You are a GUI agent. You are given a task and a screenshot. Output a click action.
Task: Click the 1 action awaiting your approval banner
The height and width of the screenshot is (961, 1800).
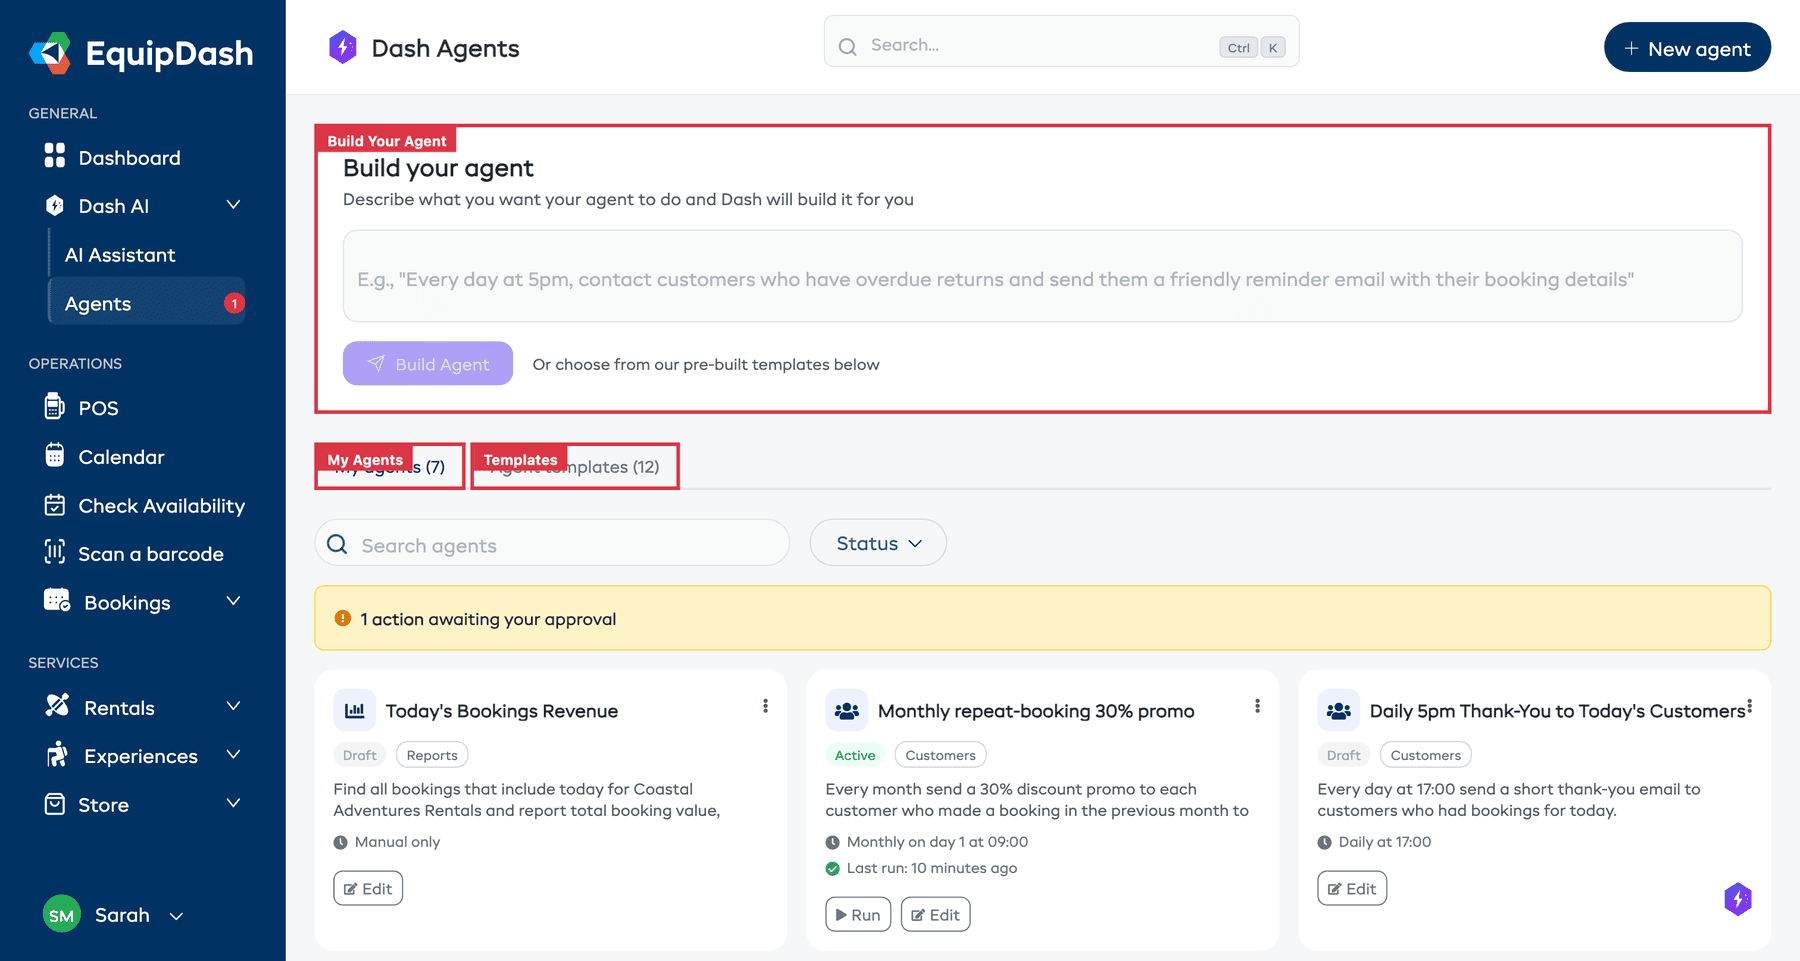pyautogui.click(x=1043, y=618)
